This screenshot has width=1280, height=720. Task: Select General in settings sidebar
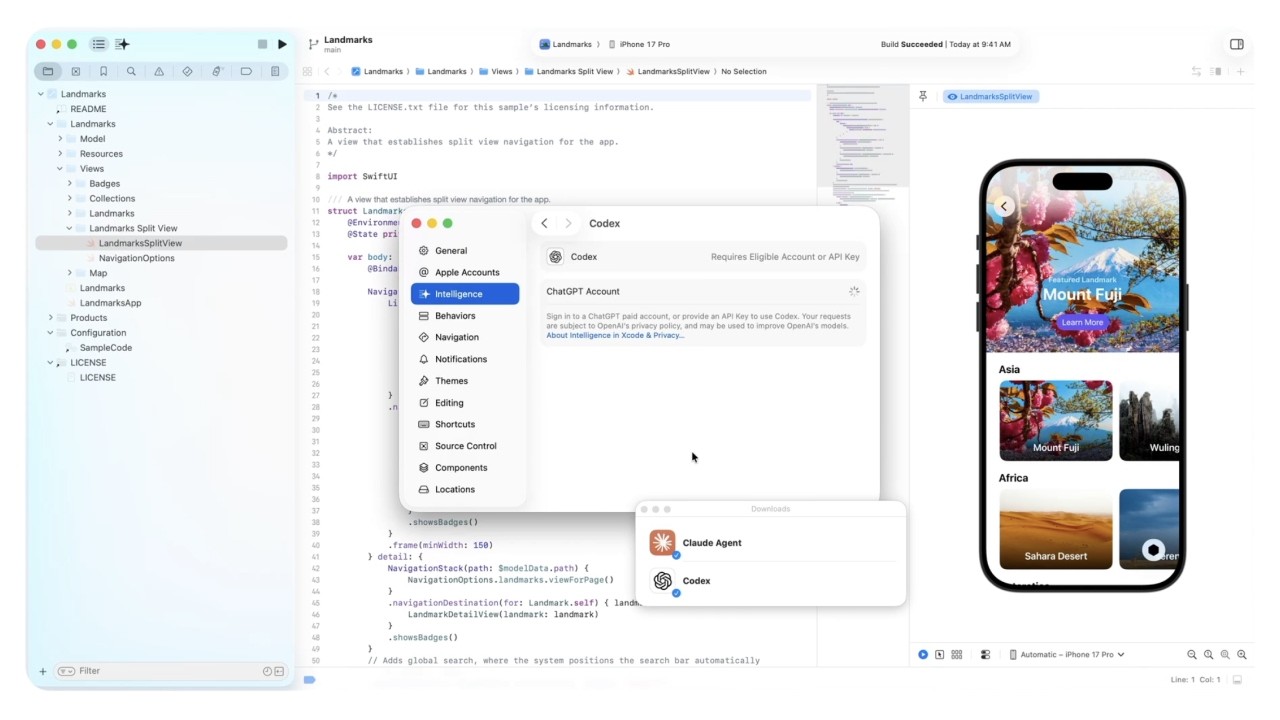click(x=465, y=251)
